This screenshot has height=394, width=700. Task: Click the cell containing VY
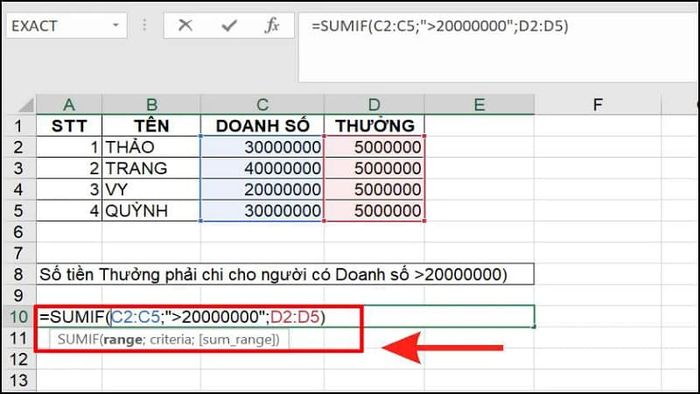point(151,190)
